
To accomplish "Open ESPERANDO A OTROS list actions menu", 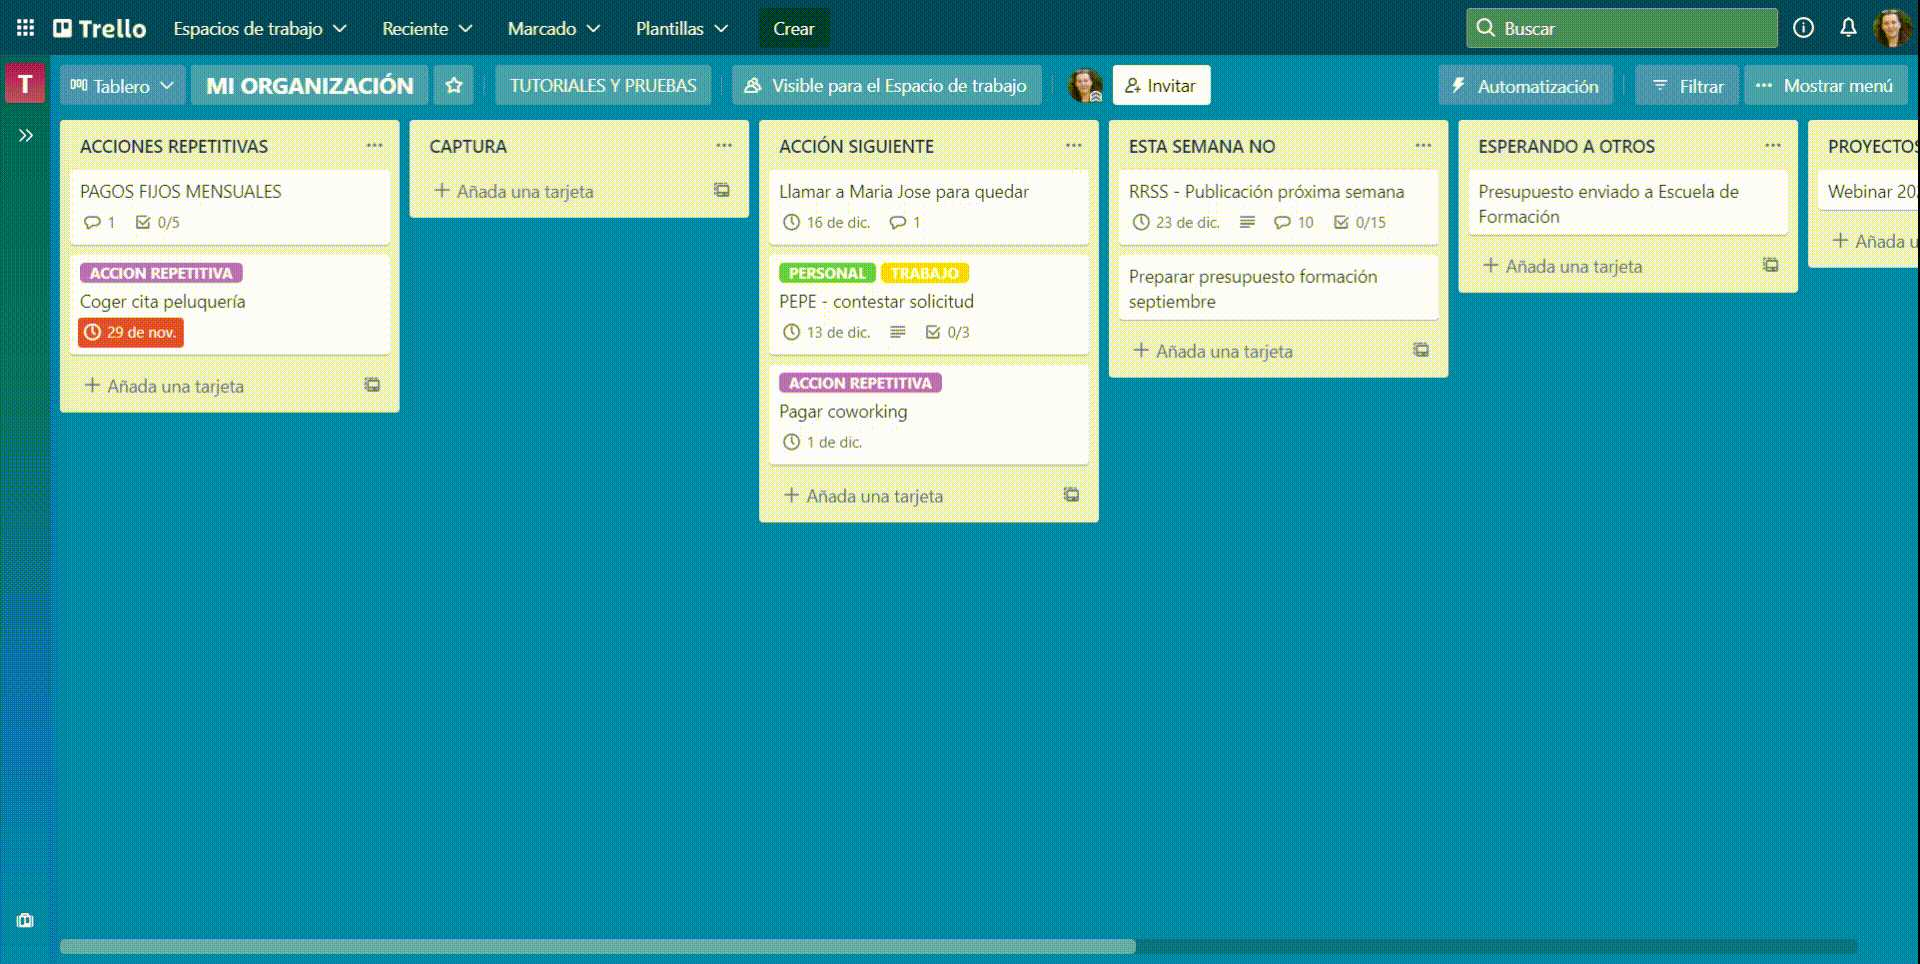I will point(1773,145).
